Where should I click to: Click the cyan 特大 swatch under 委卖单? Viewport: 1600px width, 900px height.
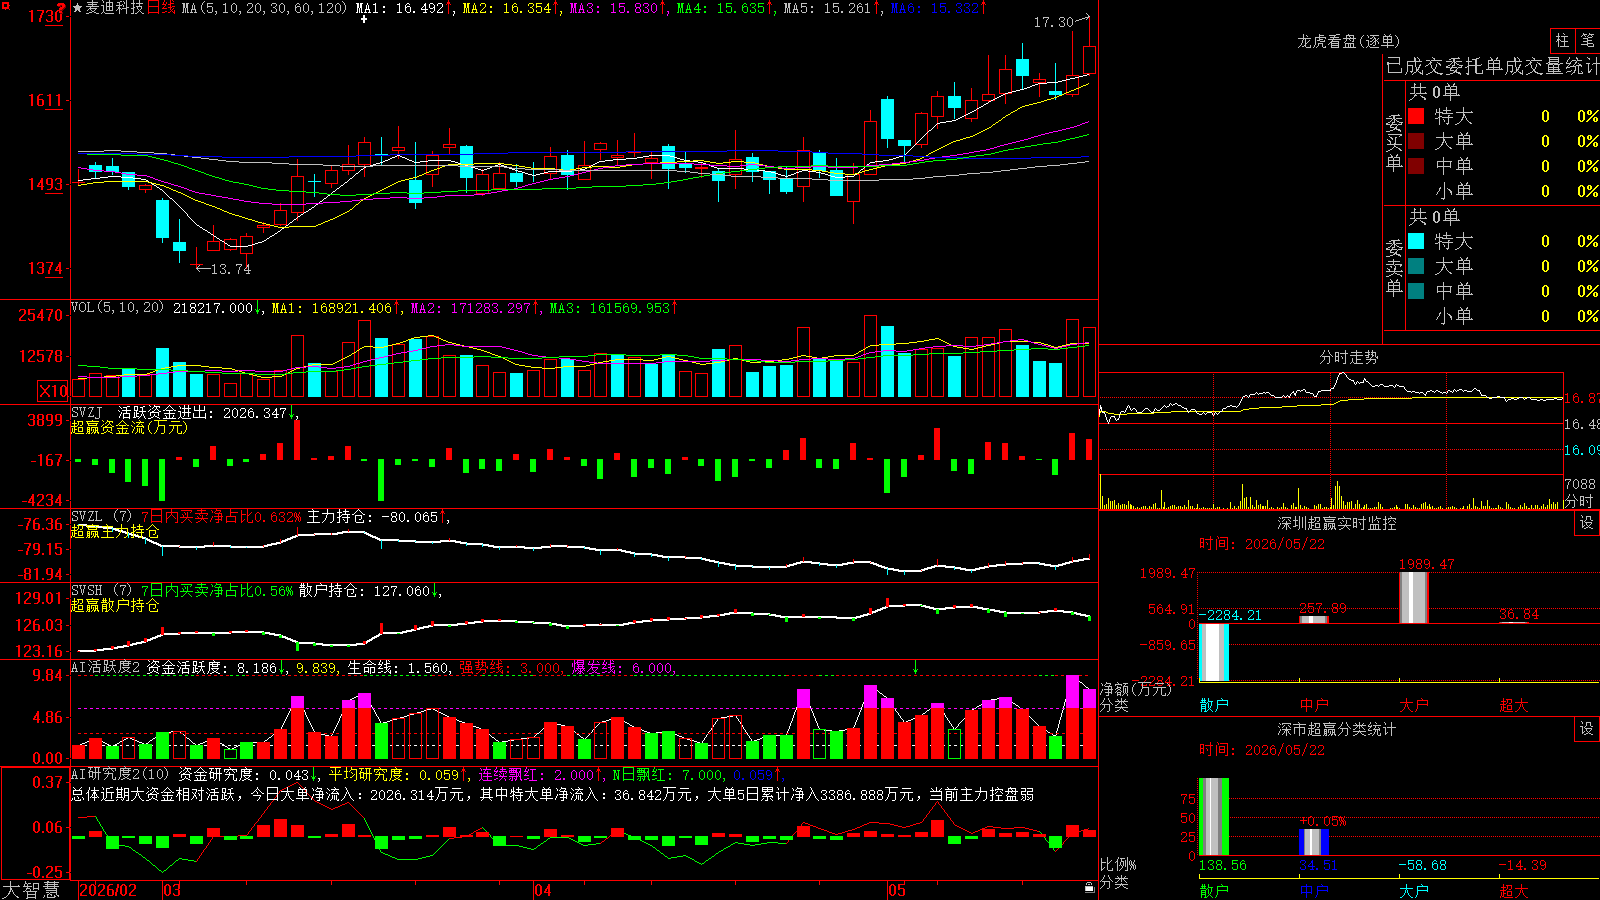pyautogui.click(x=1416, y=241)
